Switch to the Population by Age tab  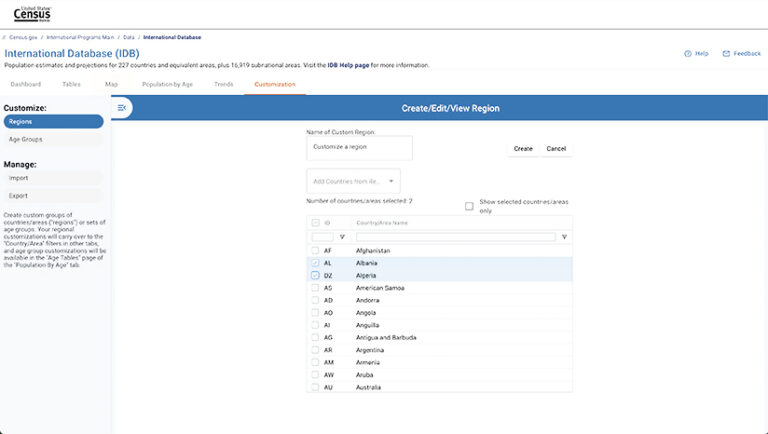coord(167,84)
